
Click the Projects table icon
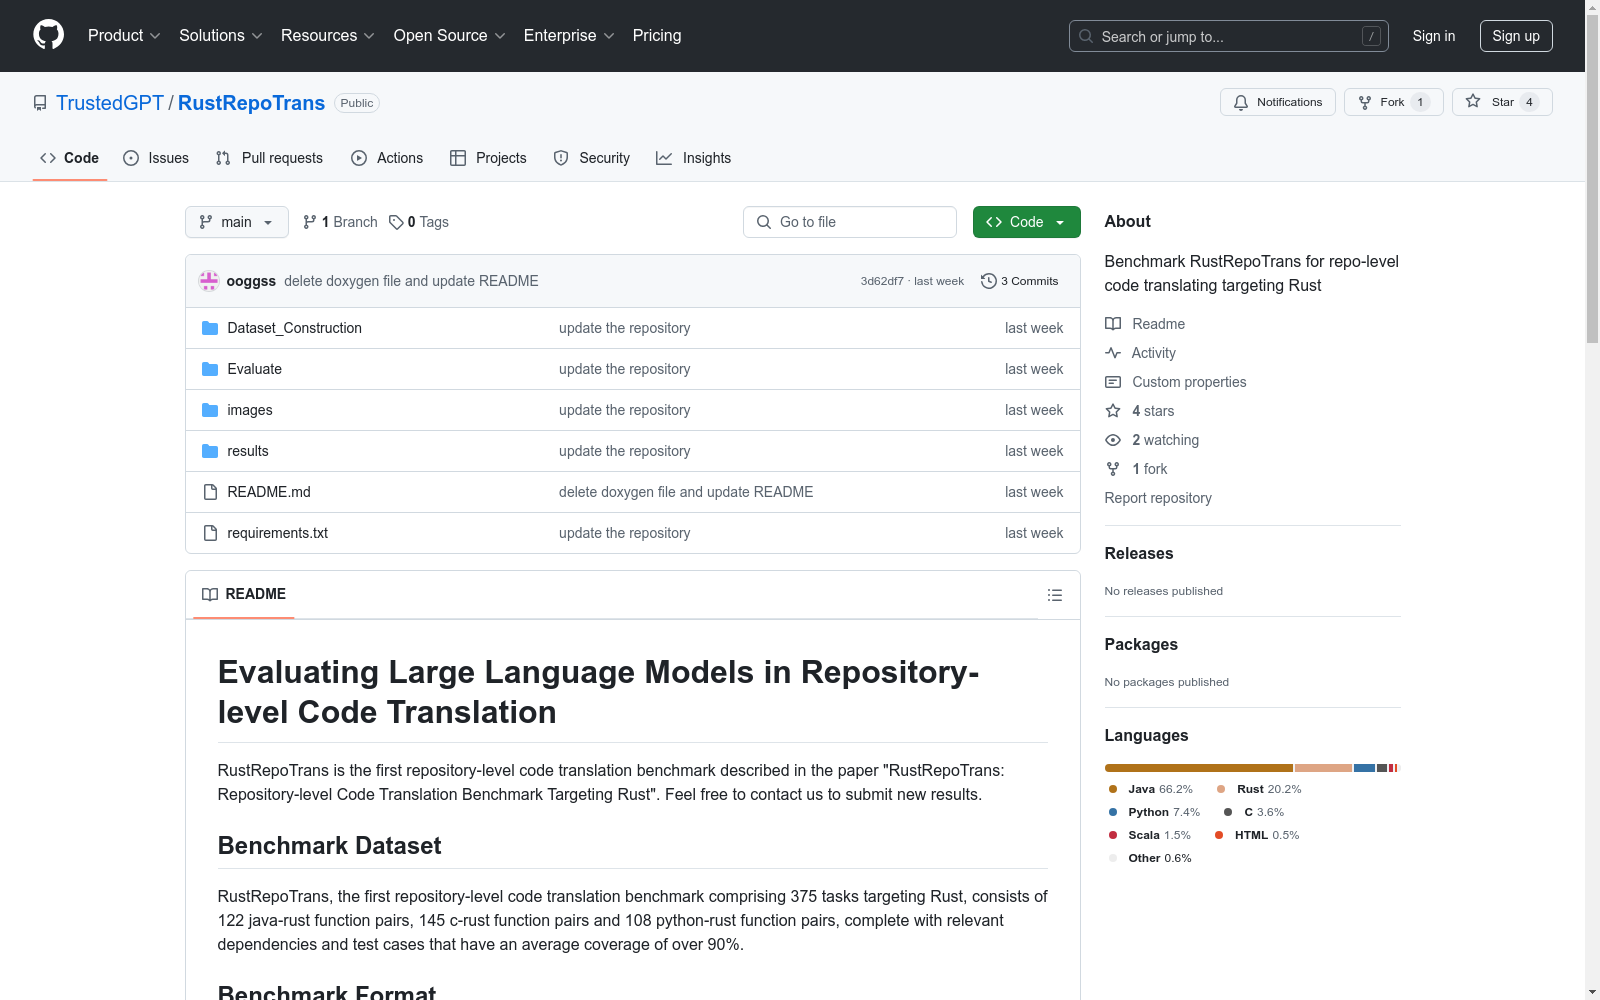pyautogui.click(x=458, y=158)
